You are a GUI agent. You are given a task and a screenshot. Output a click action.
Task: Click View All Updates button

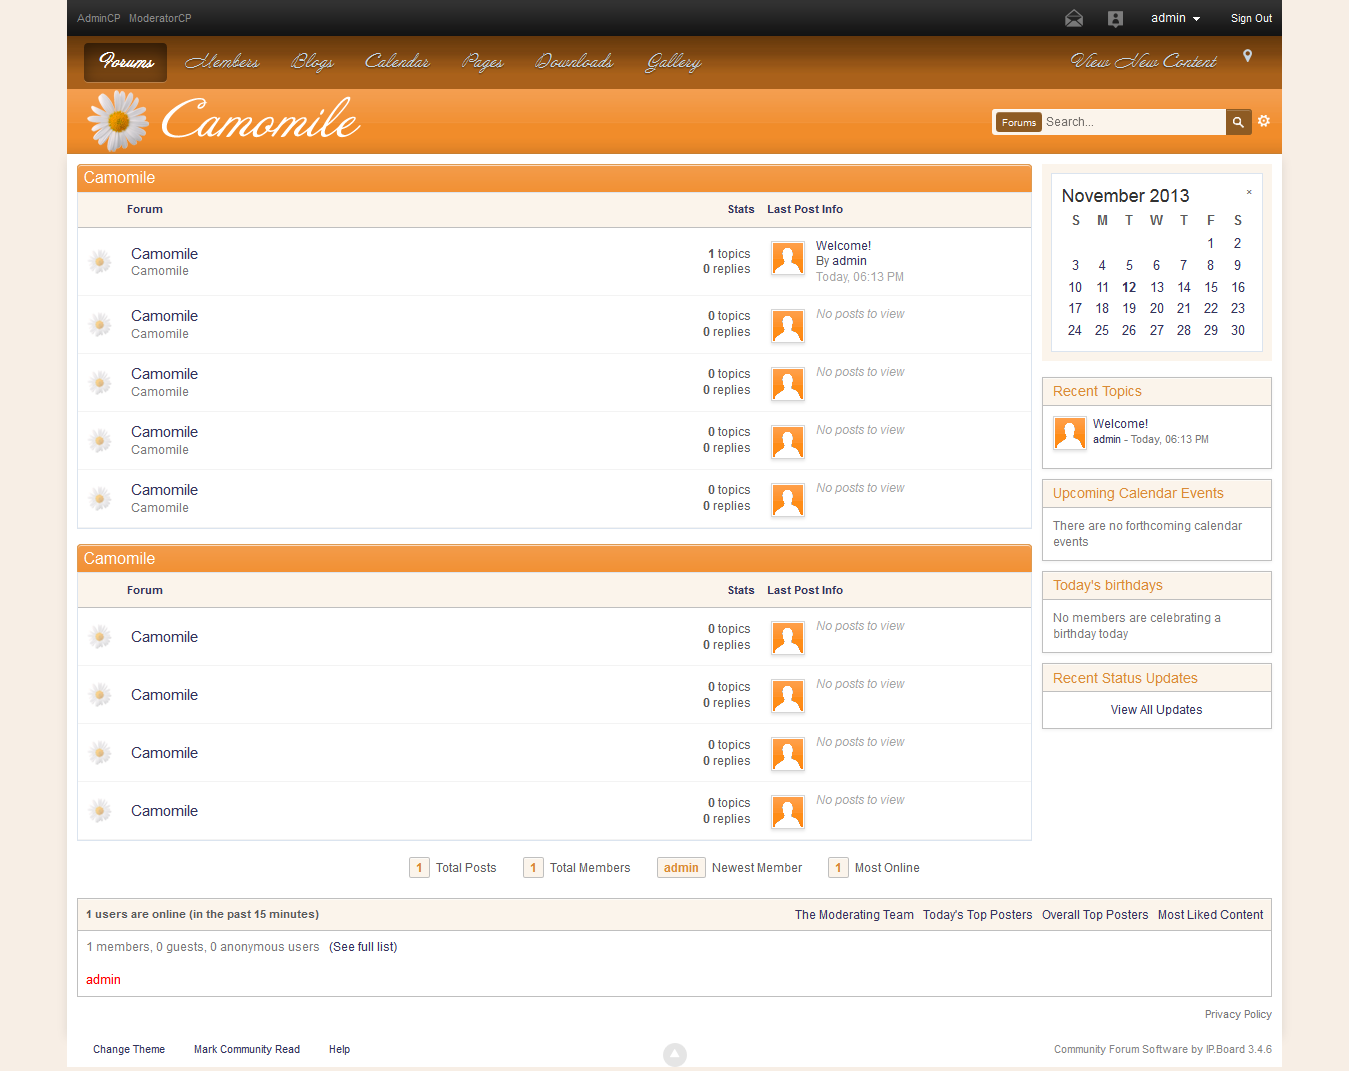coord(1156,710)
